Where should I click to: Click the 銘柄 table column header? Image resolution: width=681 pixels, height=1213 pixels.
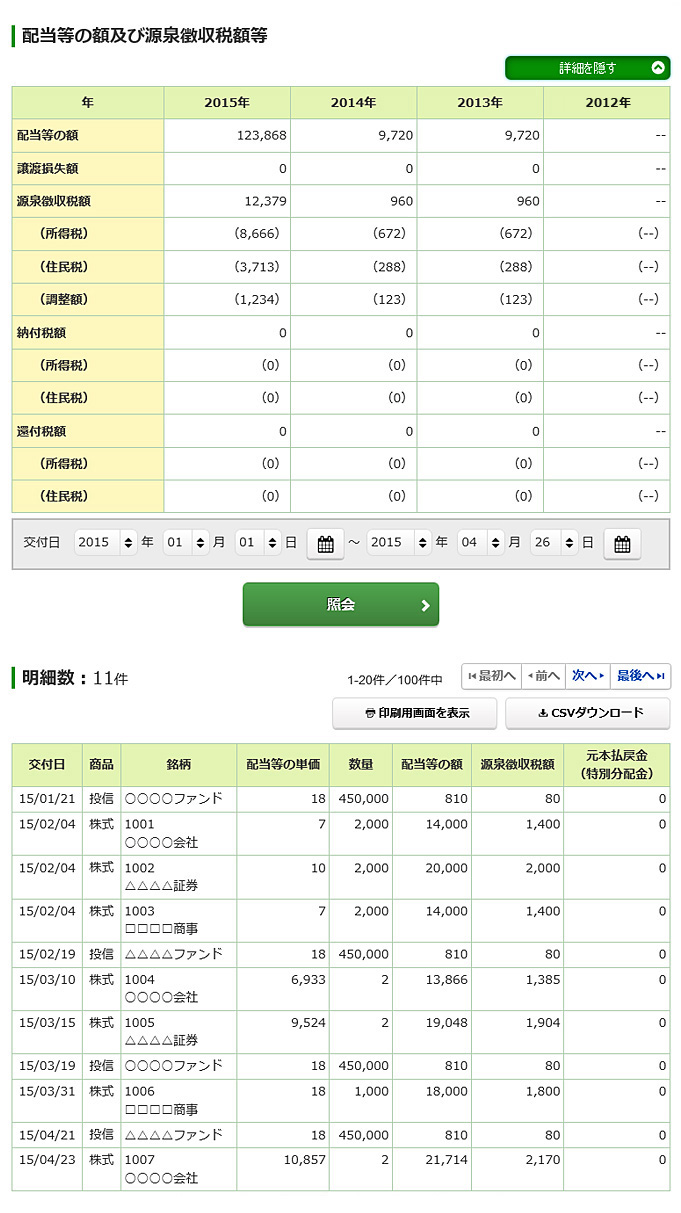click(x=179, y=765)
